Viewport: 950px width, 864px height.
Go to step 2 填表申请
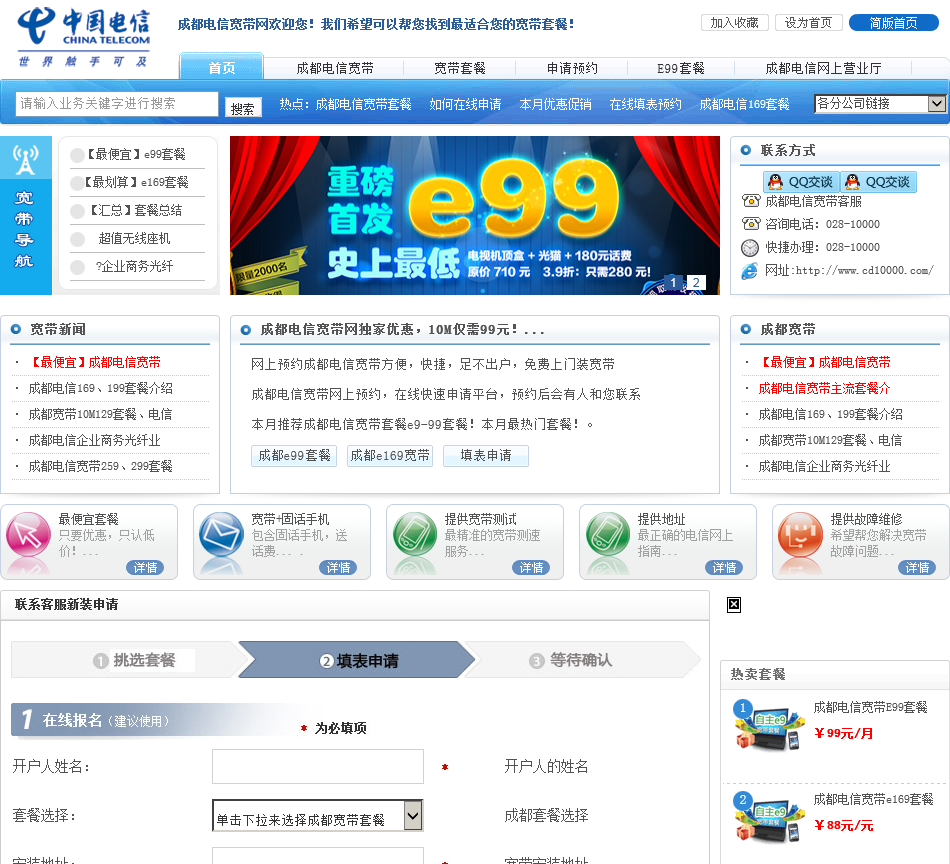tap(359, 660)
